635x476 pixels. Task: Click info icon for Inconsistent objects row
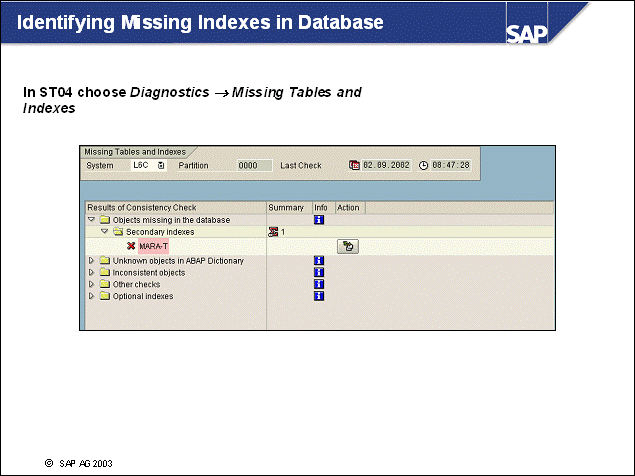319,272
